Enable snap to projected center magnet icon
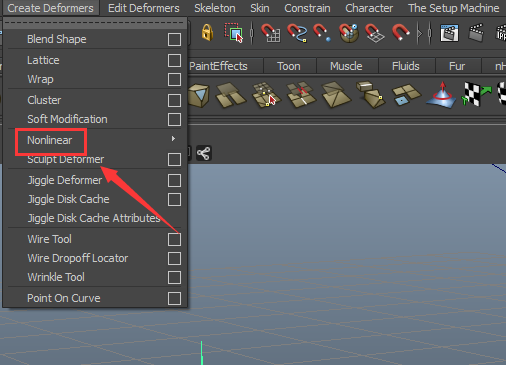Viewport: 506px width, 365px height. pyautogui.click(x=349, y=33)
